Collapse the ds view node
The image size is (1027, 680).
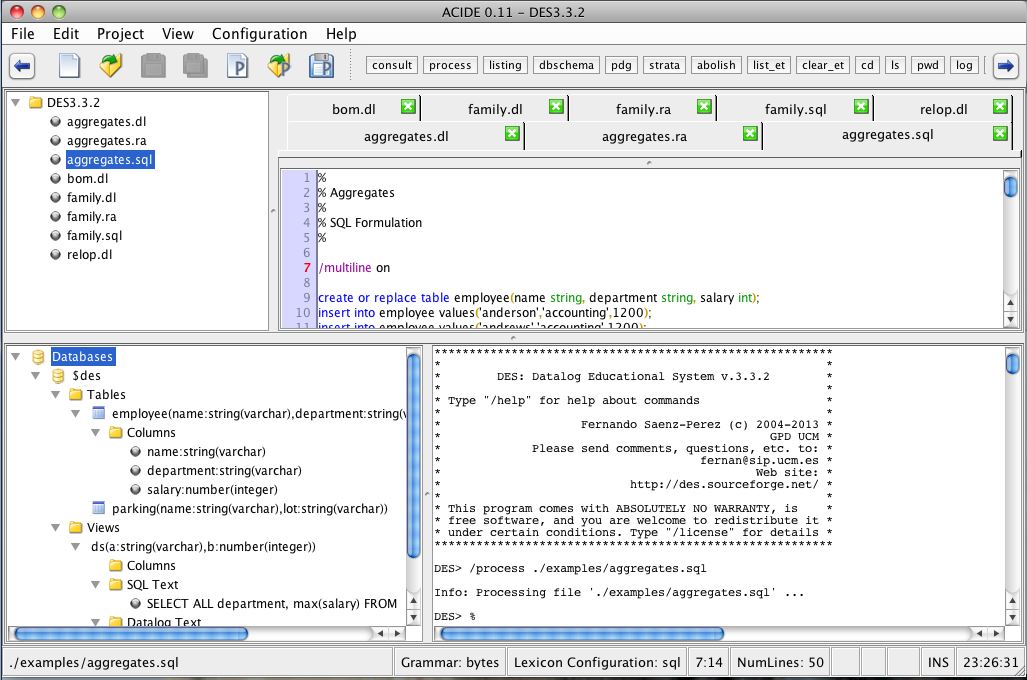(x=76, y=546)
